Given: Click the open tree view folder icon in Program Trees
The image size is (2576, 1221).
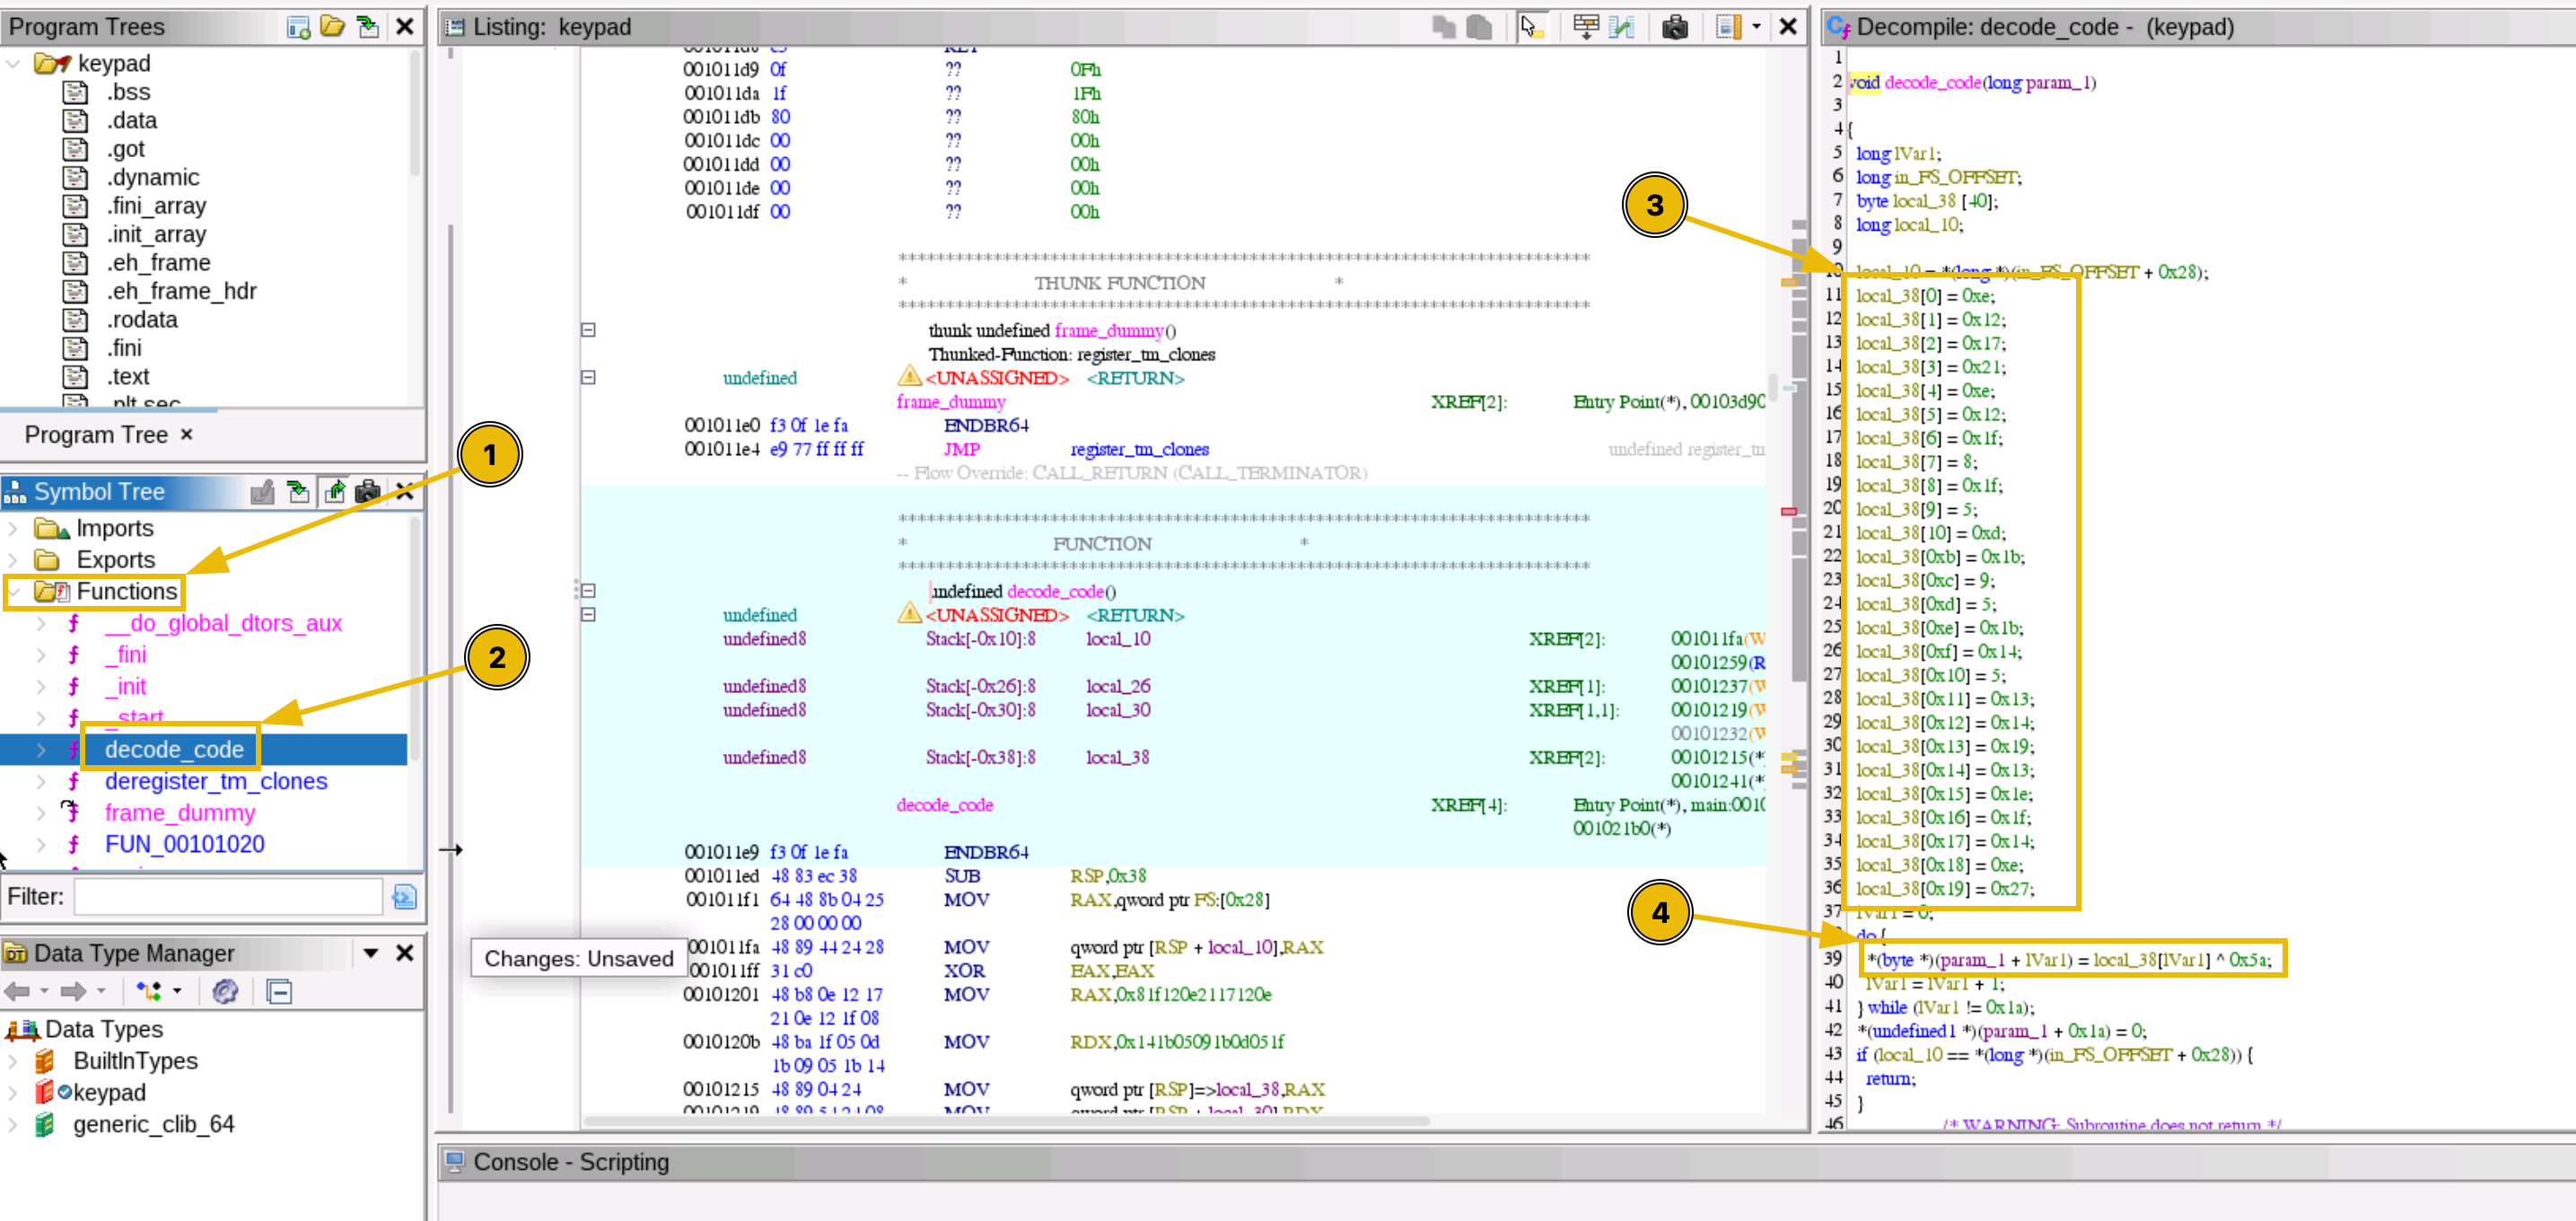Looking at the screenshot, I should tap(333, 27).
